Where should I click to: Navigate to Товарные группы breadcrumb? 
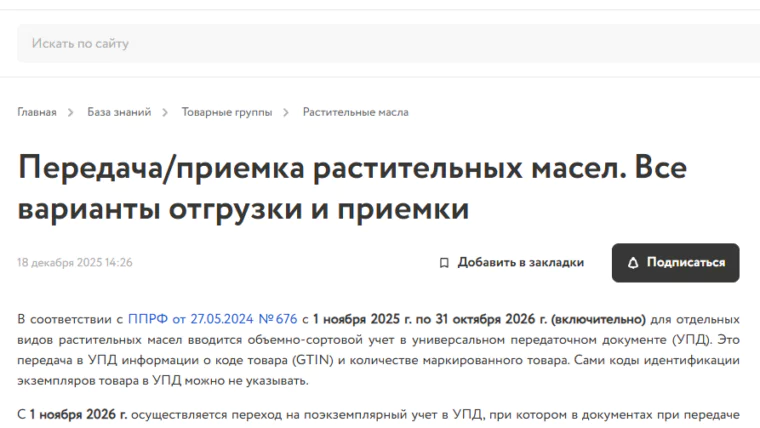click(226, 112)
